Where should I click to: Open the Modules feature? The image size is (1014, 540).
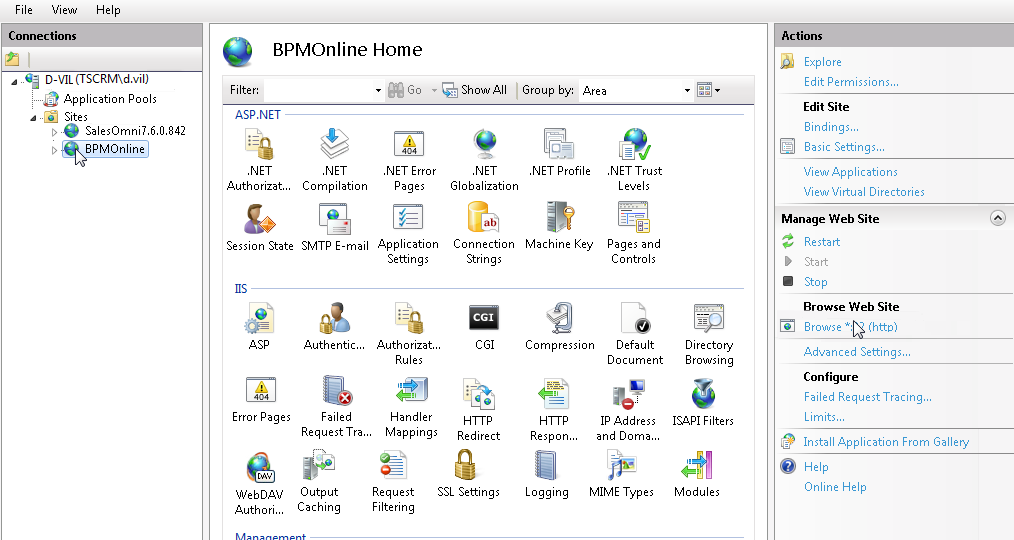point(696,474)
